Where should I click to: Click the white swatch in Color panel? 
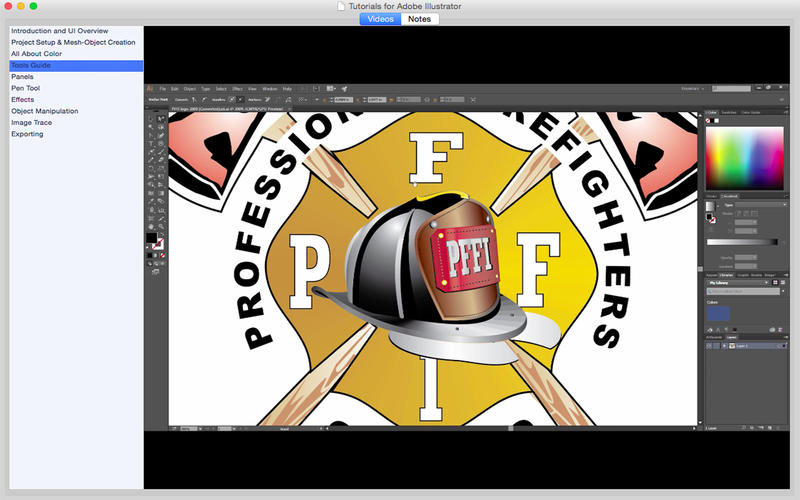coord(716,121)
